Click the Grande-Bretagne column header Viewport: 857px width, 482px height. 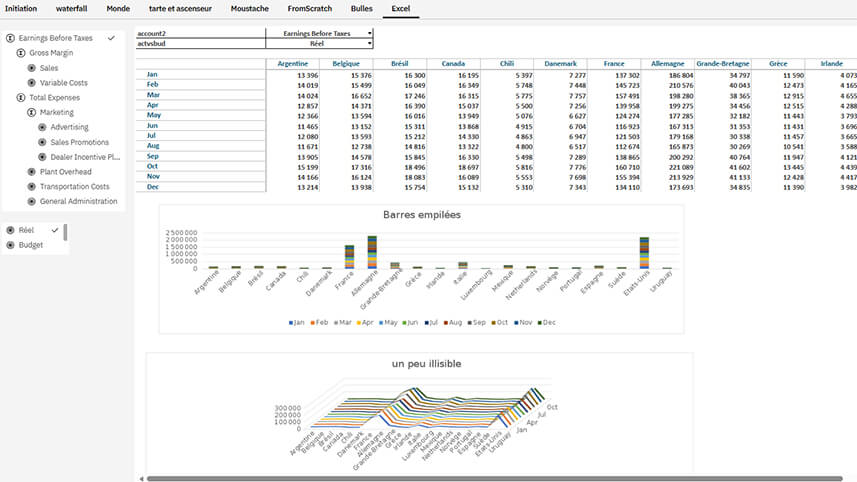pos(723,64)
